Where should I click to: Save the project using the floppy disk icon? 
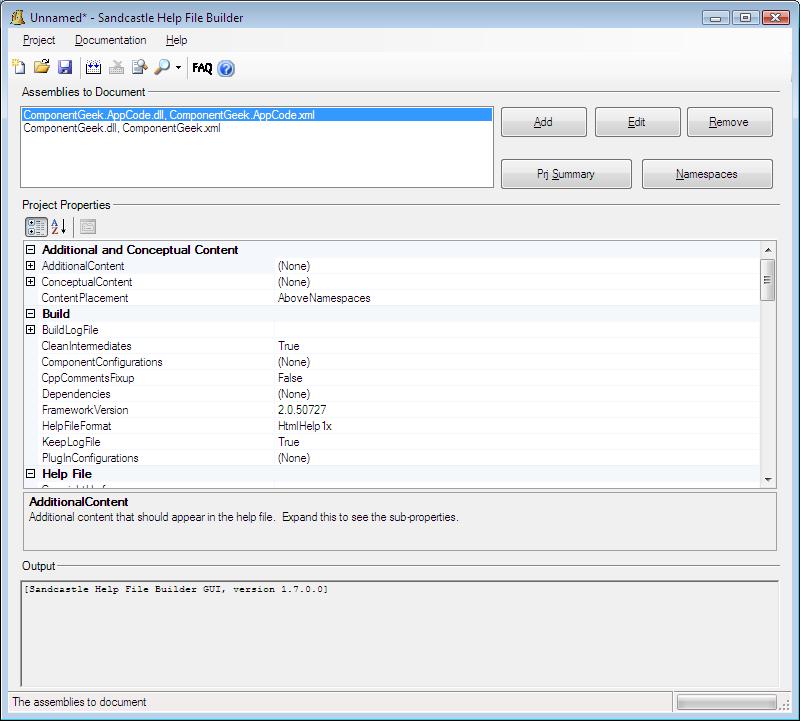pyautogui.click(x=65, y=67)
